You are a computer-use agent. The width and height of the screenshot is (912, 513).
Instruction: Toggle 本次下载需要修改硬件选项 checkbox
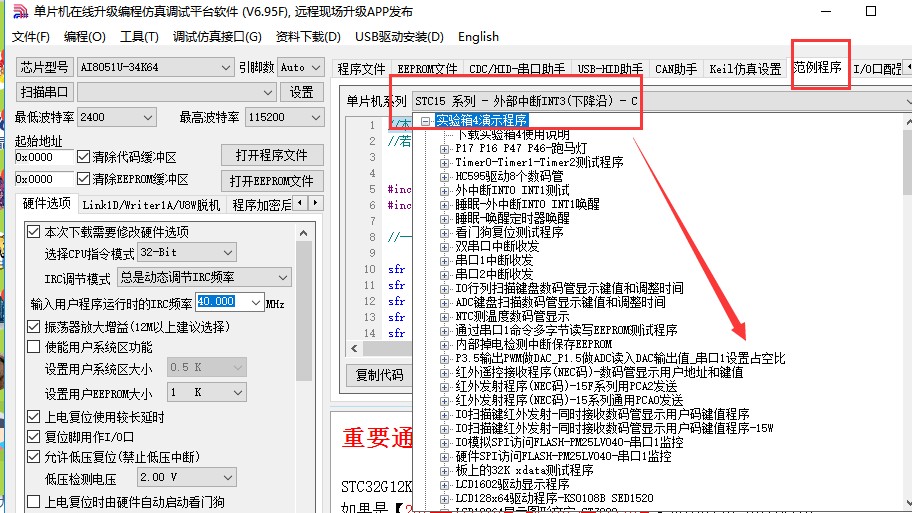33,232
